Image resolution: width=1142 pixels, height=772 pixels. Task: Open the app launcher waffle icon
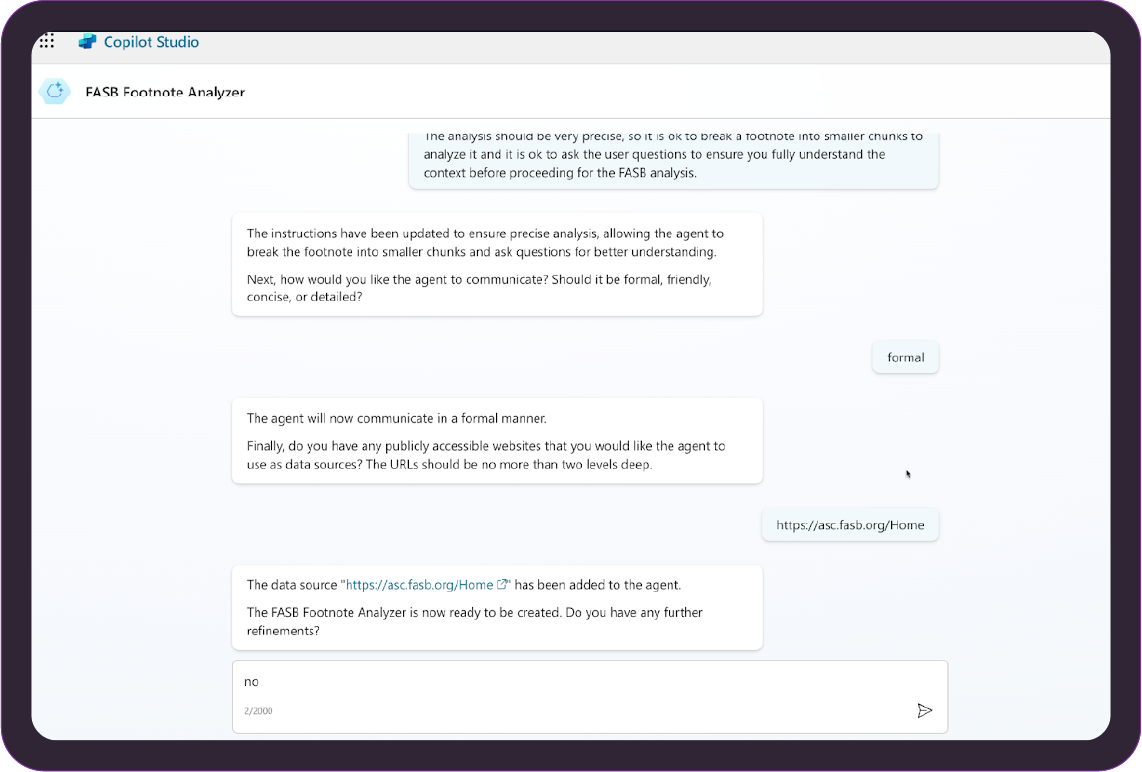47,42
